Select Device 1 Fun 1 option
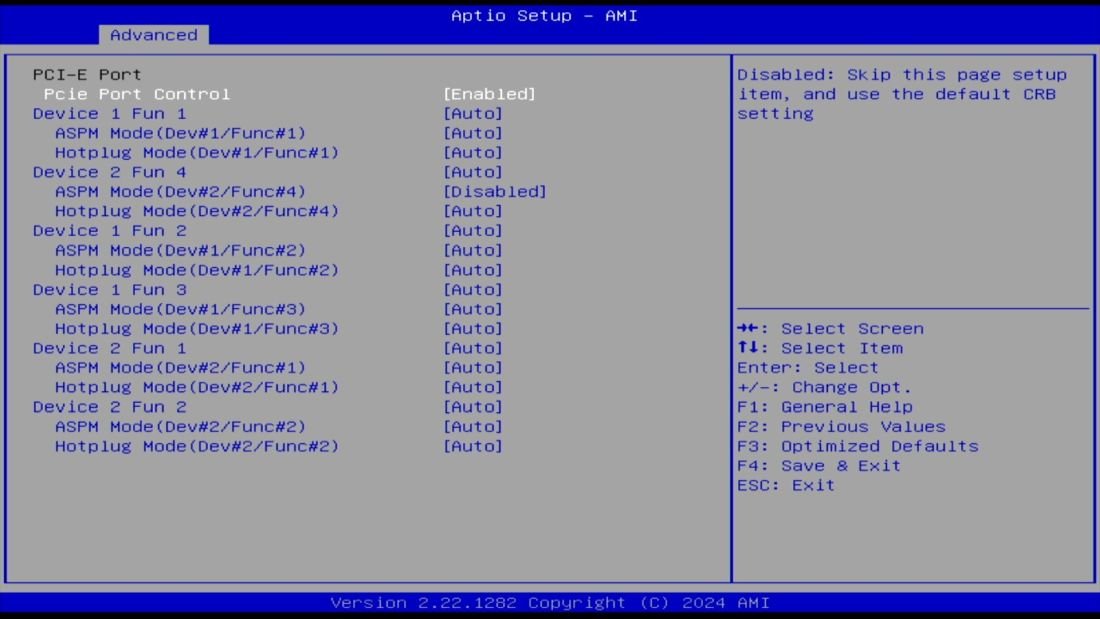This screenshot has height=619, width=1100. tap(109, 114)
